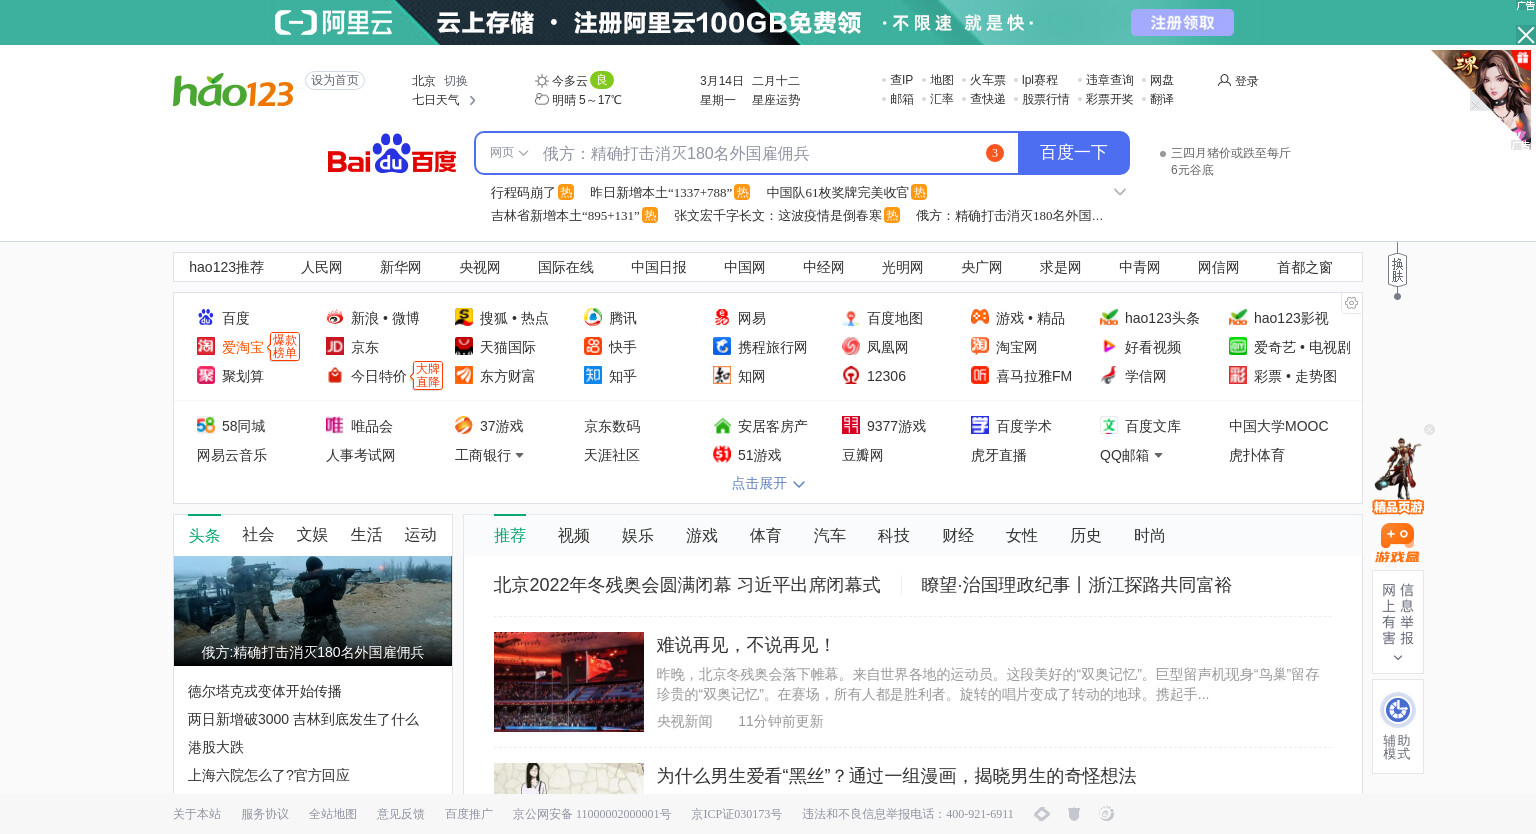Image resolution: width=1536 pixels, height=834 pixels.
Task: Select the 运动 news tab
Action: coord(420,535)
